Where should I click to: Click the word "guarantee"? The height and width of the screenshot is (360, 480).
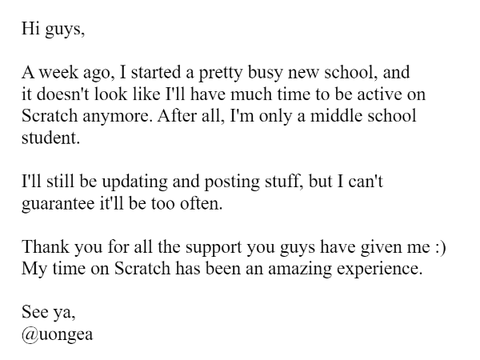58,203
